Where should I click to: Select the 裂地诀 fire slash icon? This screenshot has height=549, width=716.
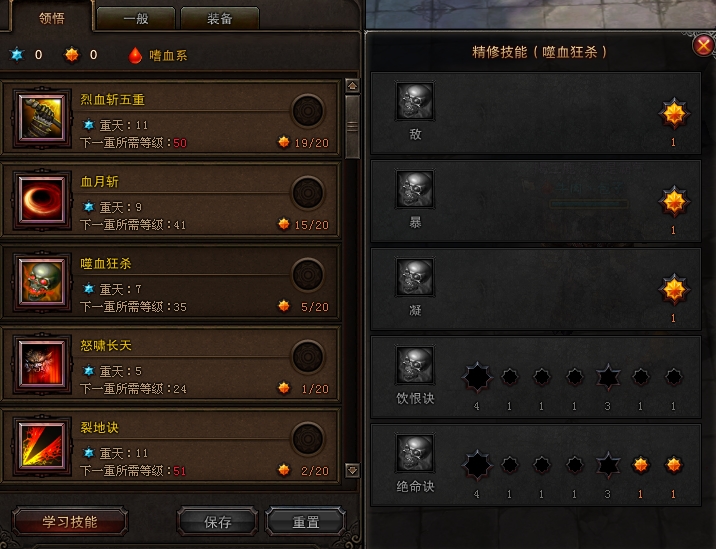coord(42,446)
